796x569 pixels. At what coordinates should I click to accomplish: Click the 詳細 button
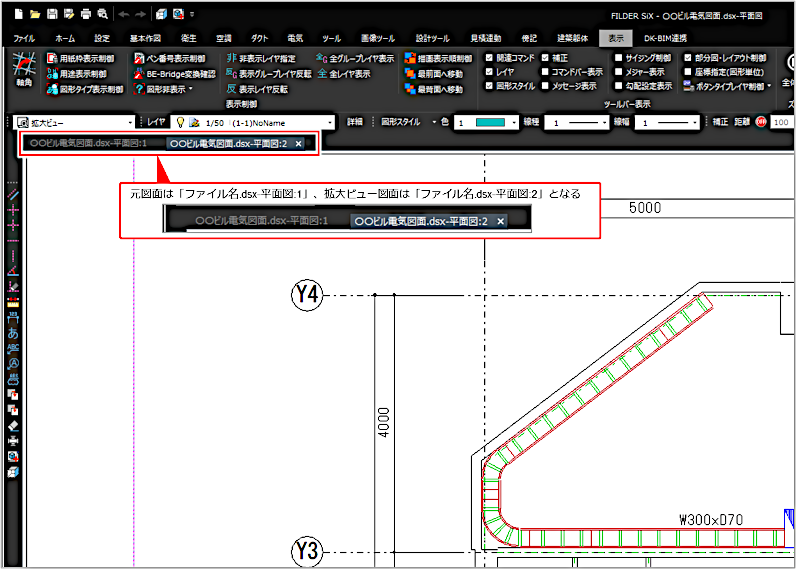click(x=355, y=122)
